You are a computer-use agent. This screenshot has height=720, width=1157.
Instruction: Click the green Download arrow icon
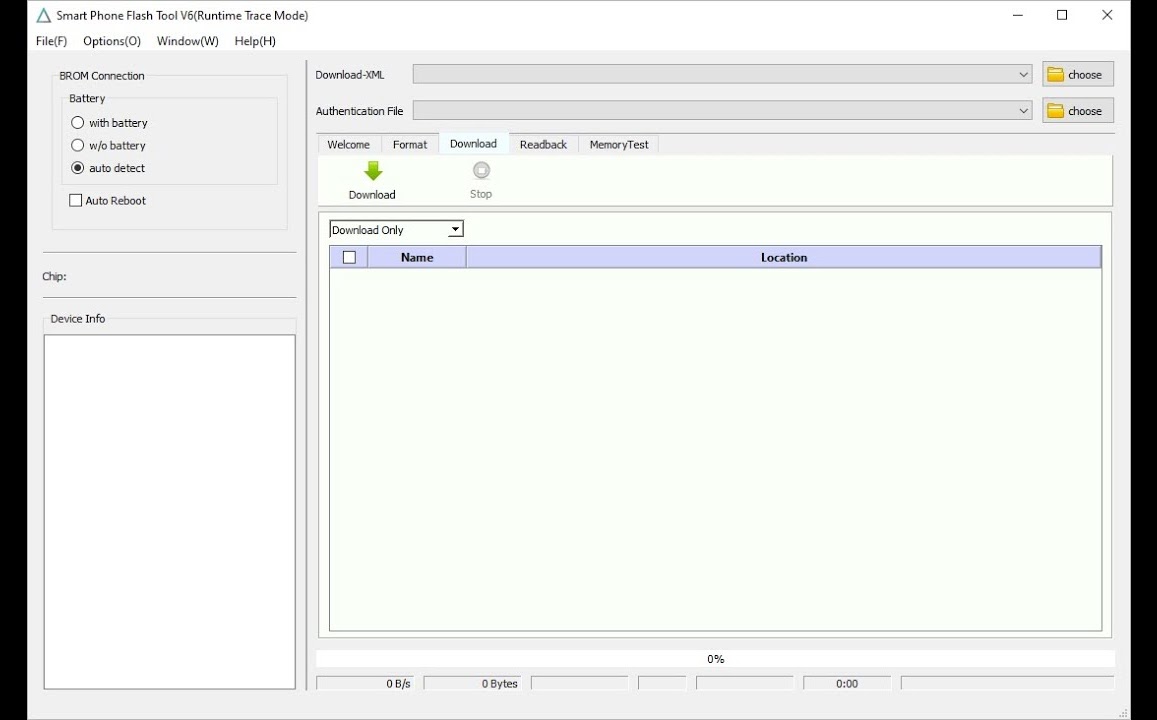[373, 171]
